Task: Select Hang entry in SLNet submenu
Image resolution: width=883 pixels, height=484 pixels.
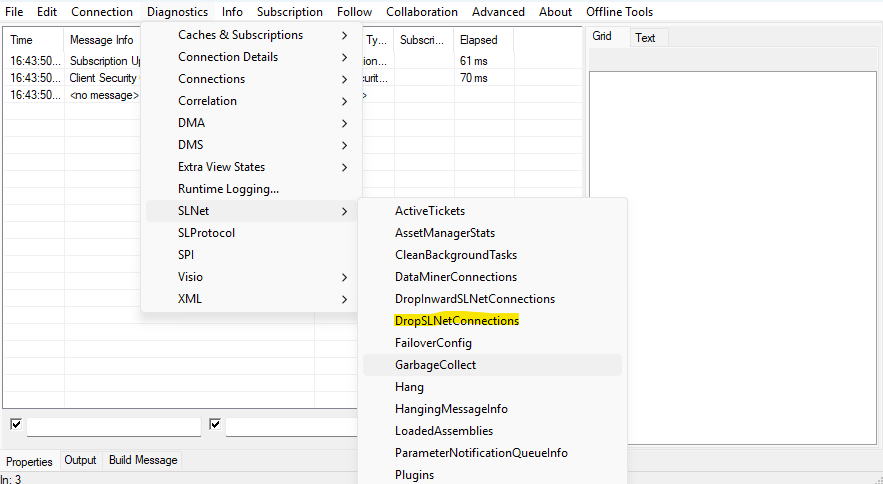Action: coord(492,387)
